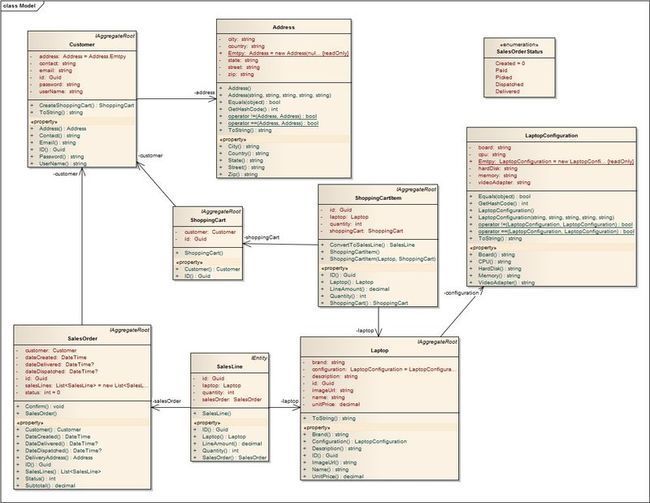Select the SalesLine class title
The height and width of the screenshot is (503, 650).
229,367
